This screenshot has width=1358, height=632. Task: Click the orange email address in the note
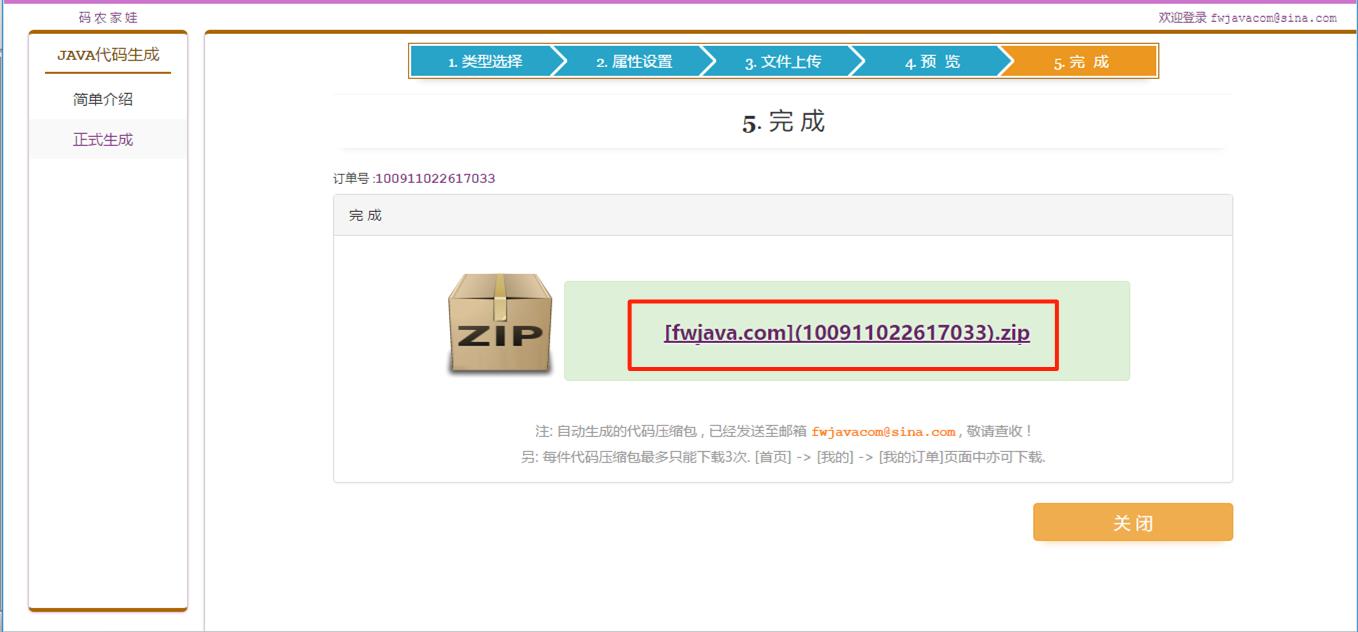pos(883,432)
